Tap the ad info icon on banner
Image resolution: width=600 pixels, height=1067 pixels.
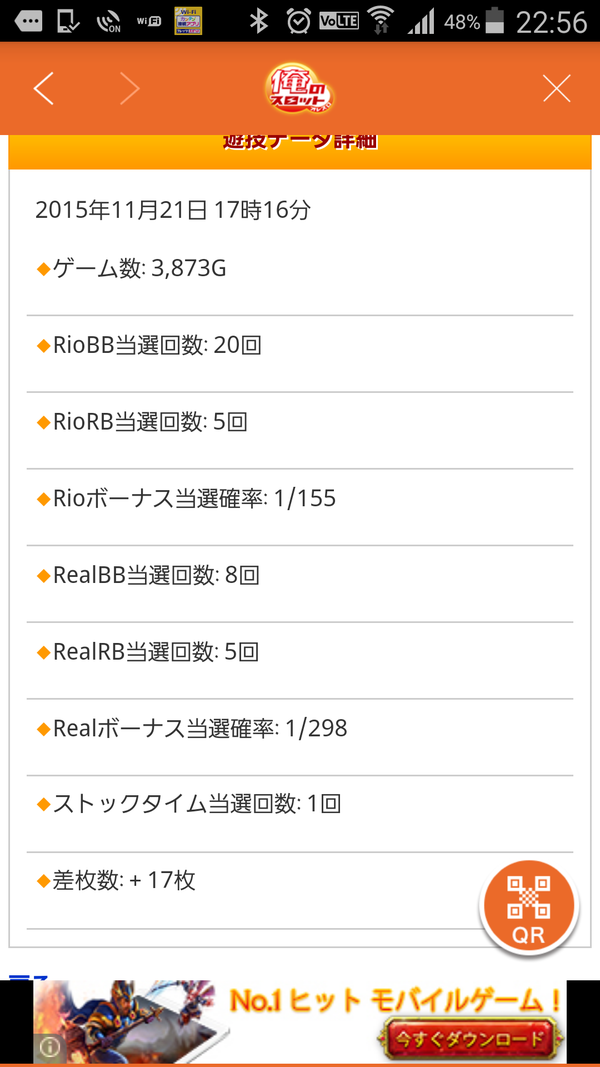(x=46, y=1043)
